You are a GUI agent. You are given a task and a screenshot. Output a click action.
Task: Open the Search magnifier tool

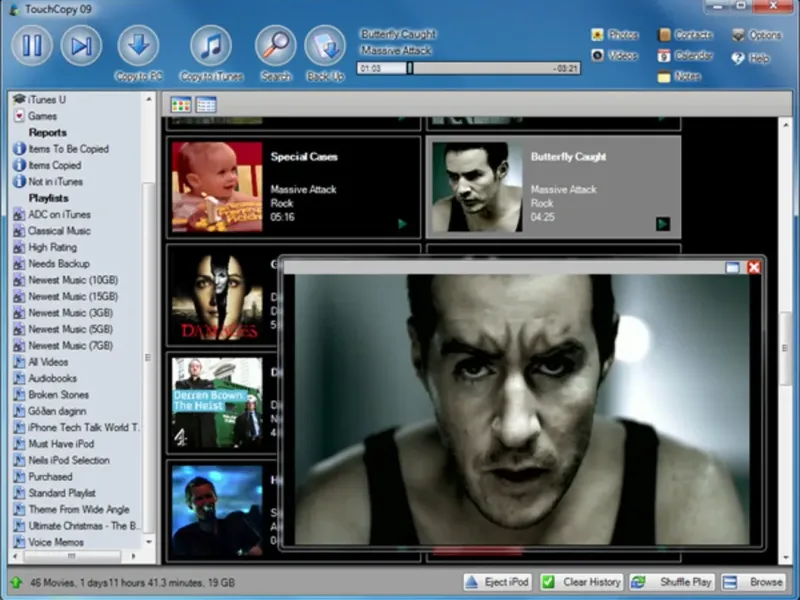tap(275, 47)
